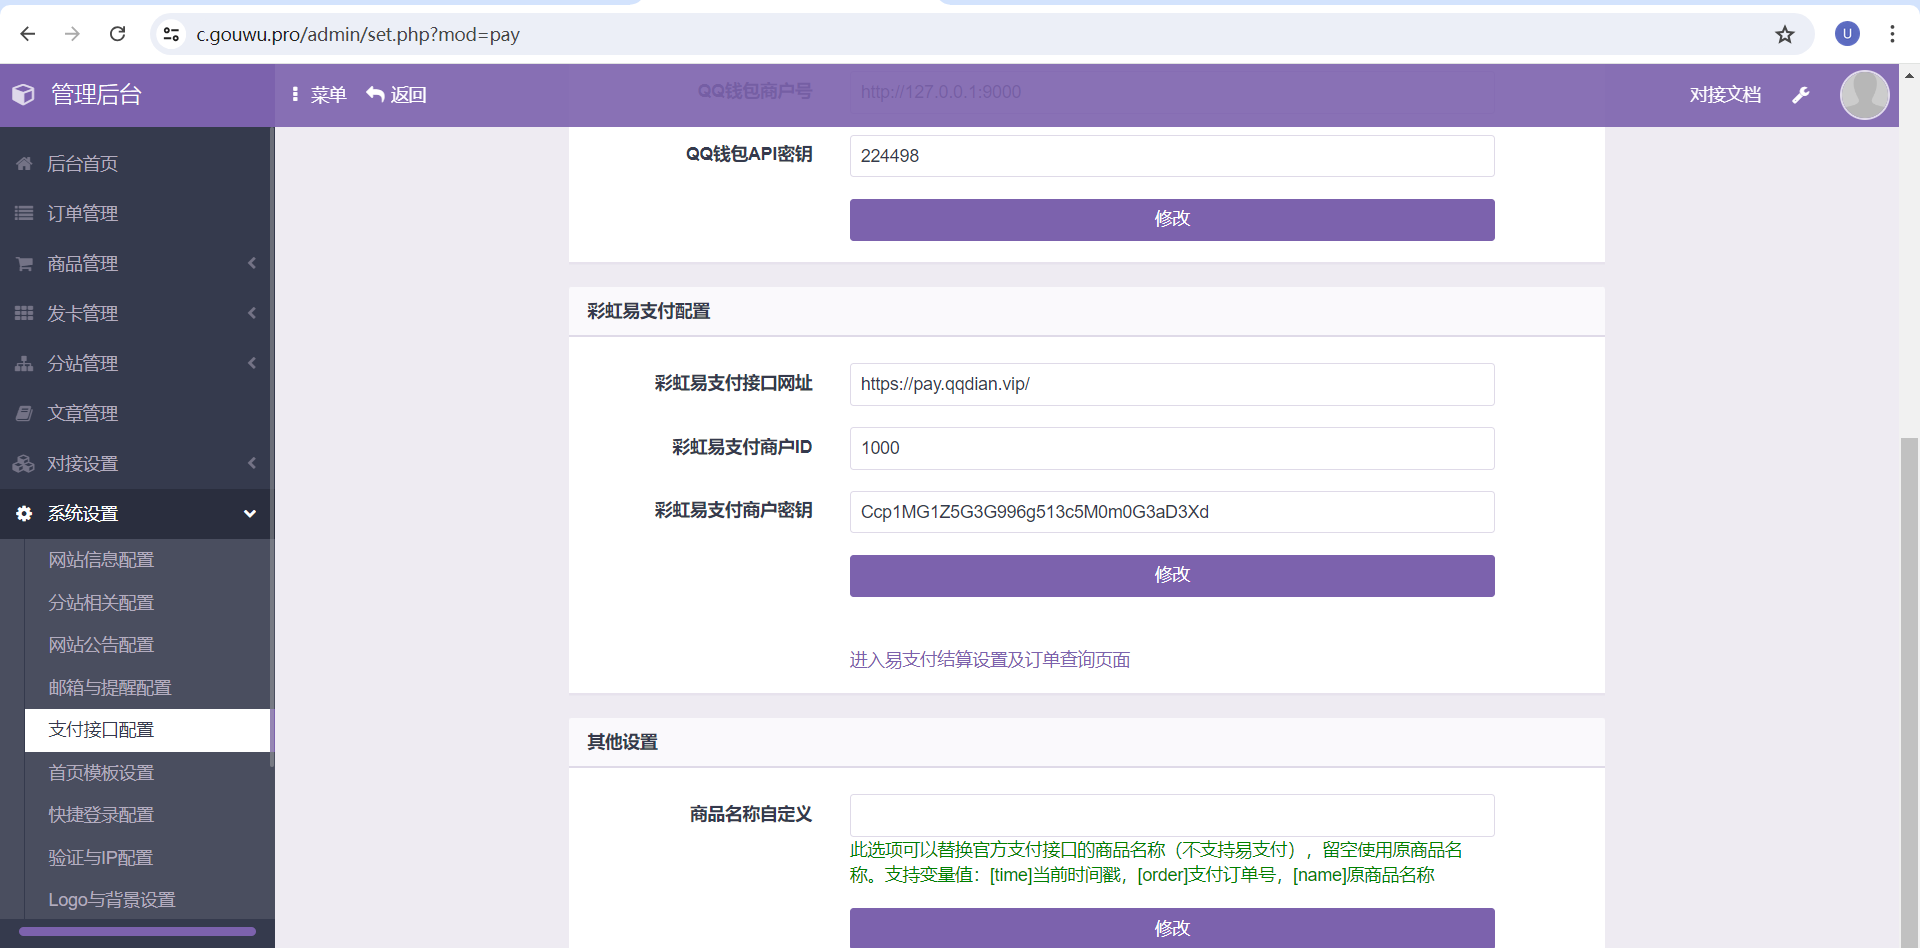
Task: Expand the 分站管理 submenu chevron
Action: click(x=251, y=363)
